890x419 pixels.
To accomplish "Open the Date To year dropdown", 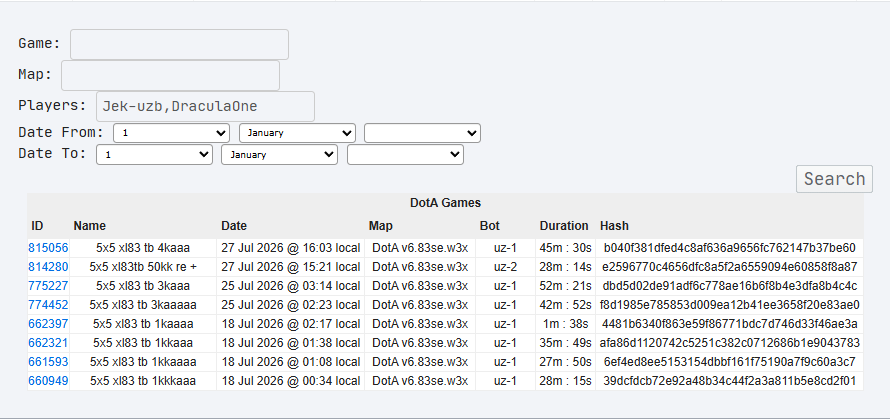I will click(x=405, y=154).
